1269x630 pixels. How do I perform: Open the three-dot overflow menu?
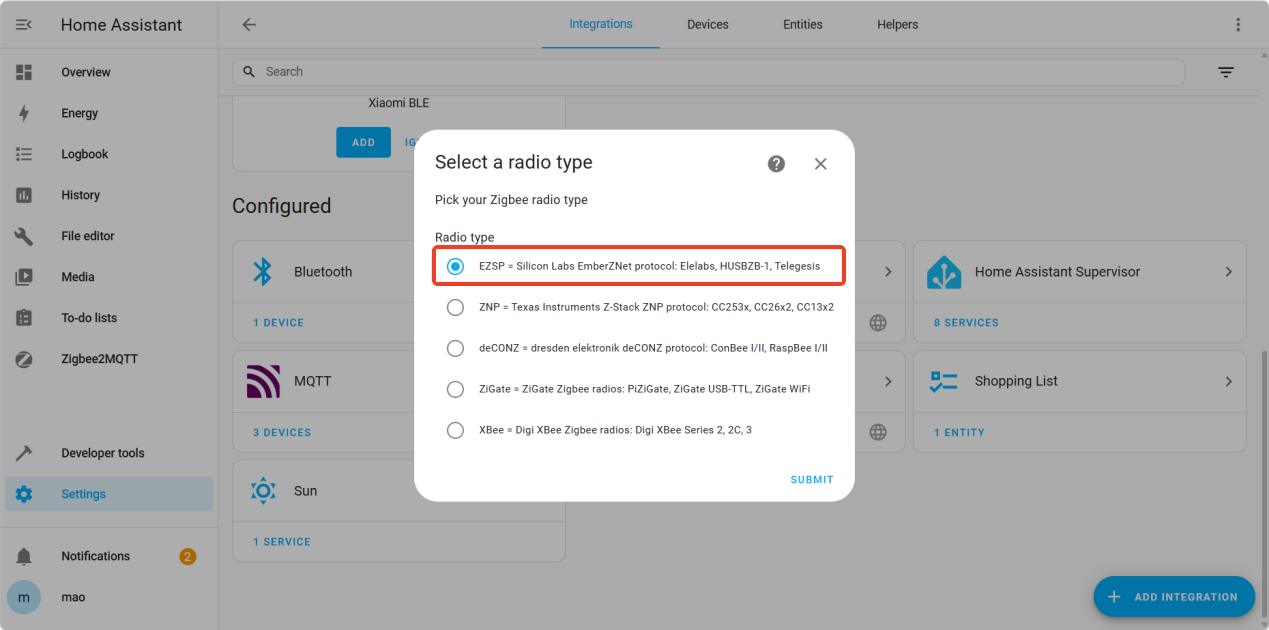point(1240,24)
